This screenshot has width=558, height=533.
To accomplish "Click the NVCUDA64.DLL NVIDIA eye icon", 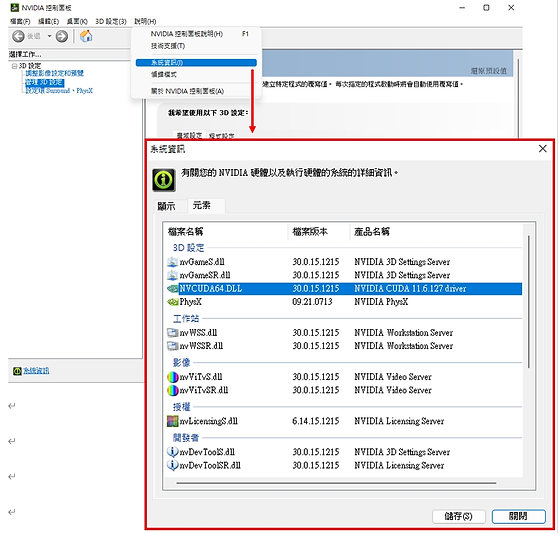I will [x=173, y=289].
